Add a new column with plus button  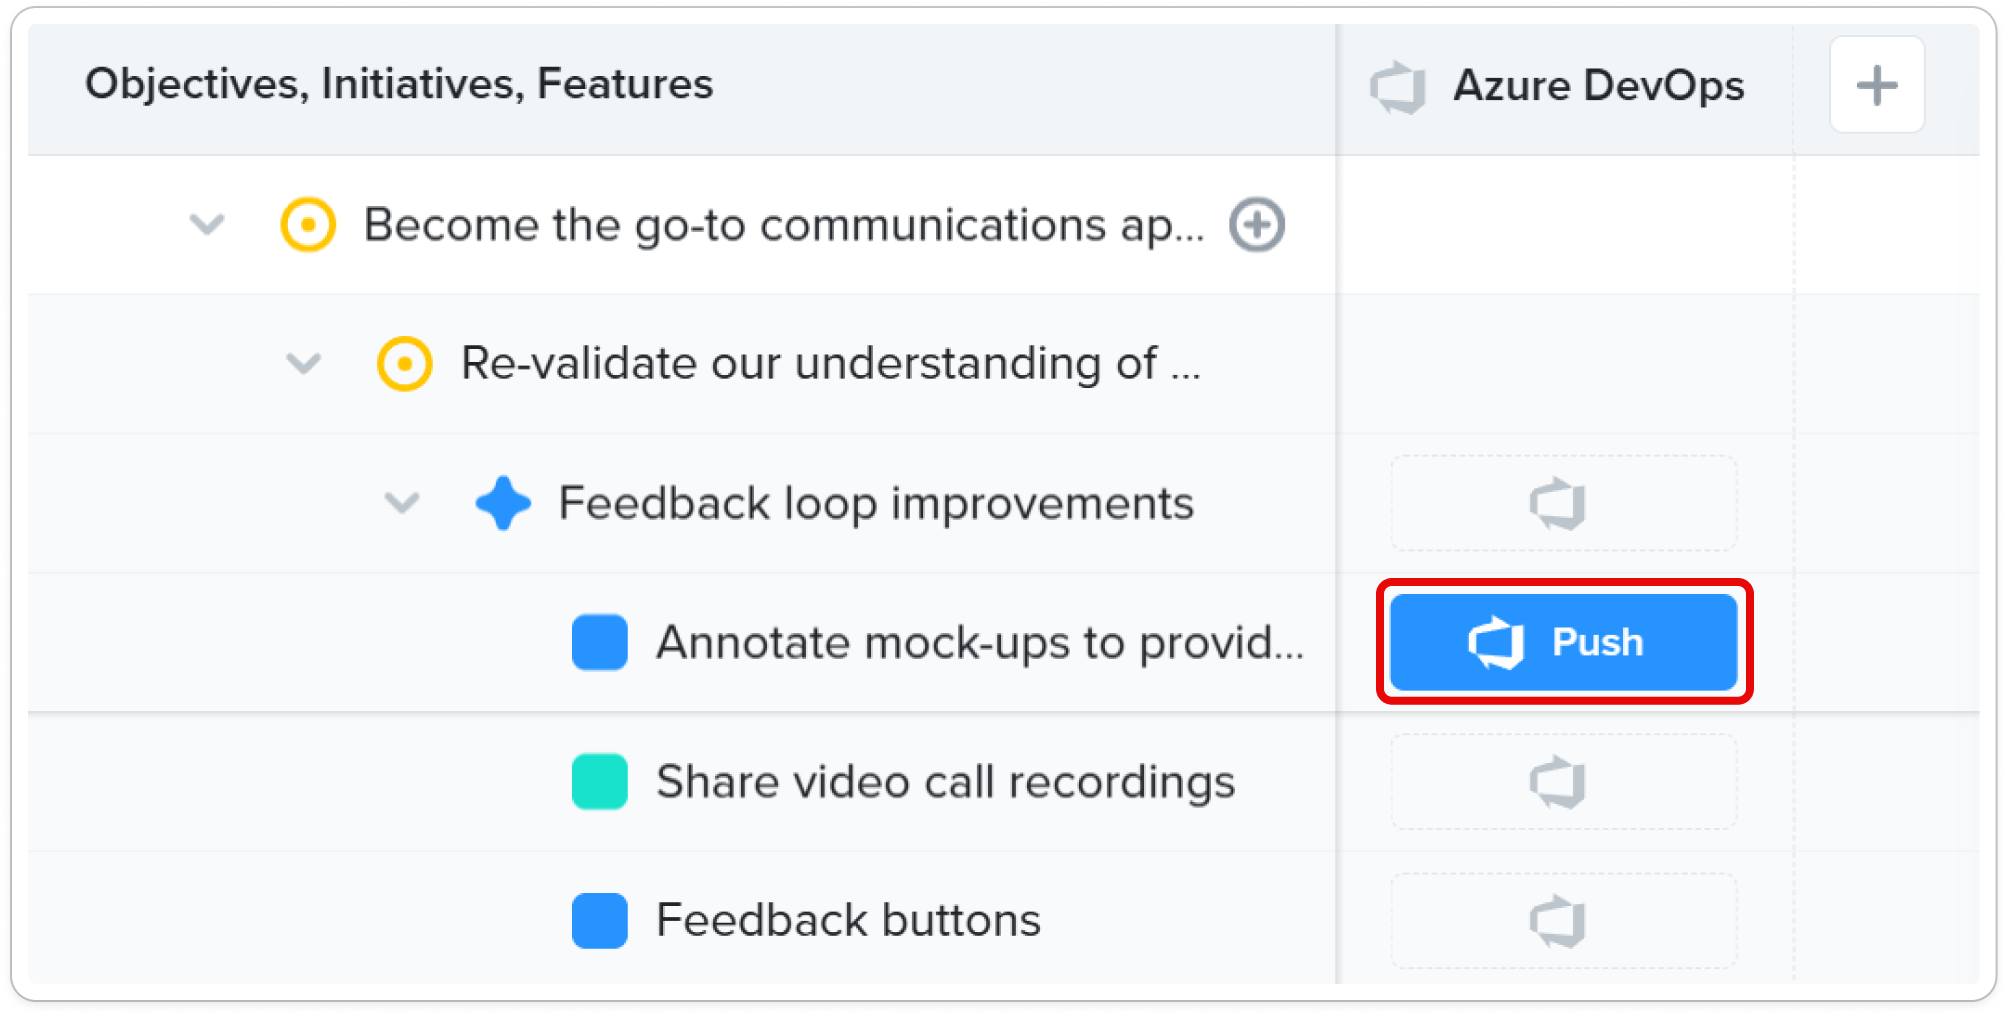tap(1877, 85)
